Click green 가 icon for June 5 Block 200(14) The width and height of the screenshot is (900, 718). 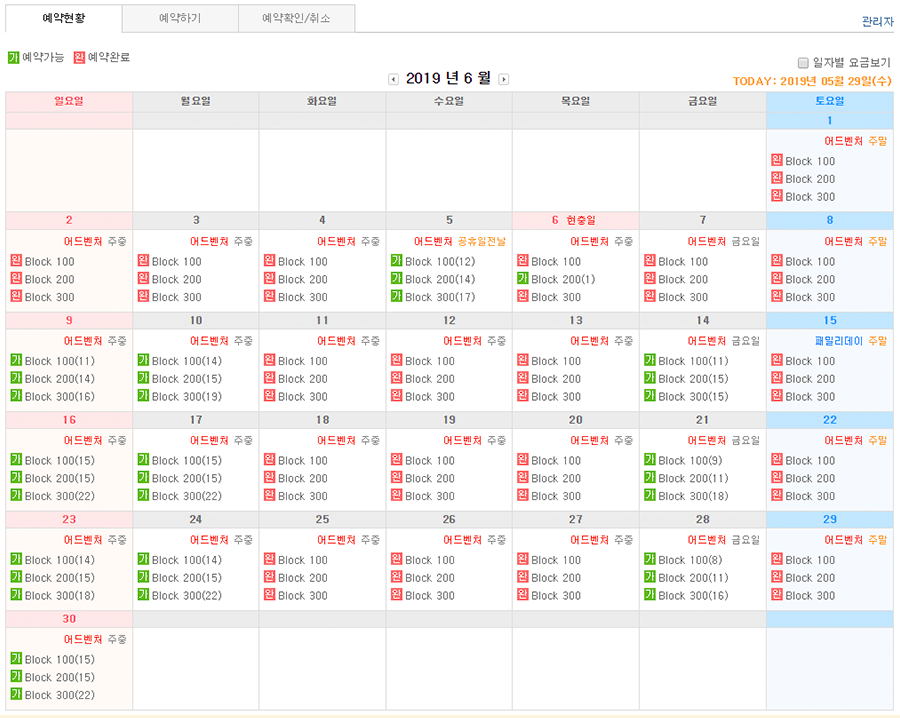click(397, 278)
